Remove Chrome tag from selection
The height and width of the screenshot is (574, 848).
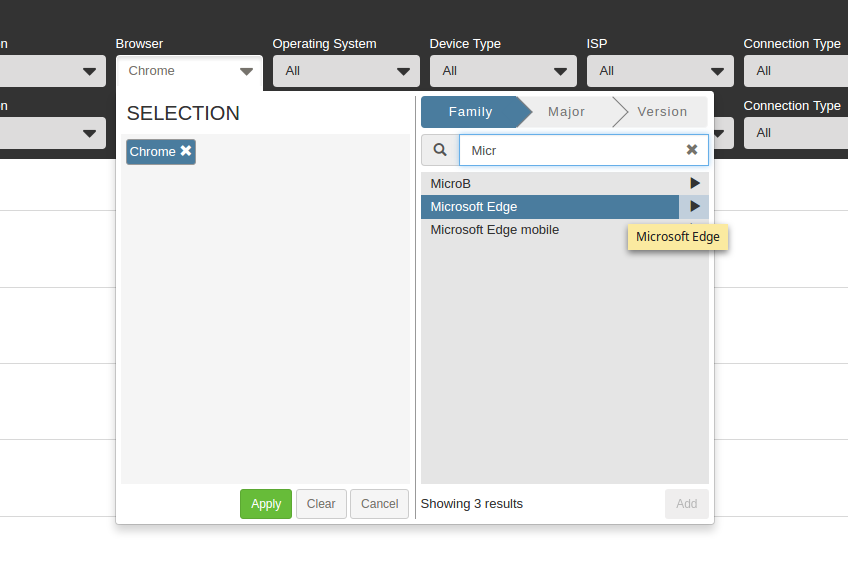186,151
